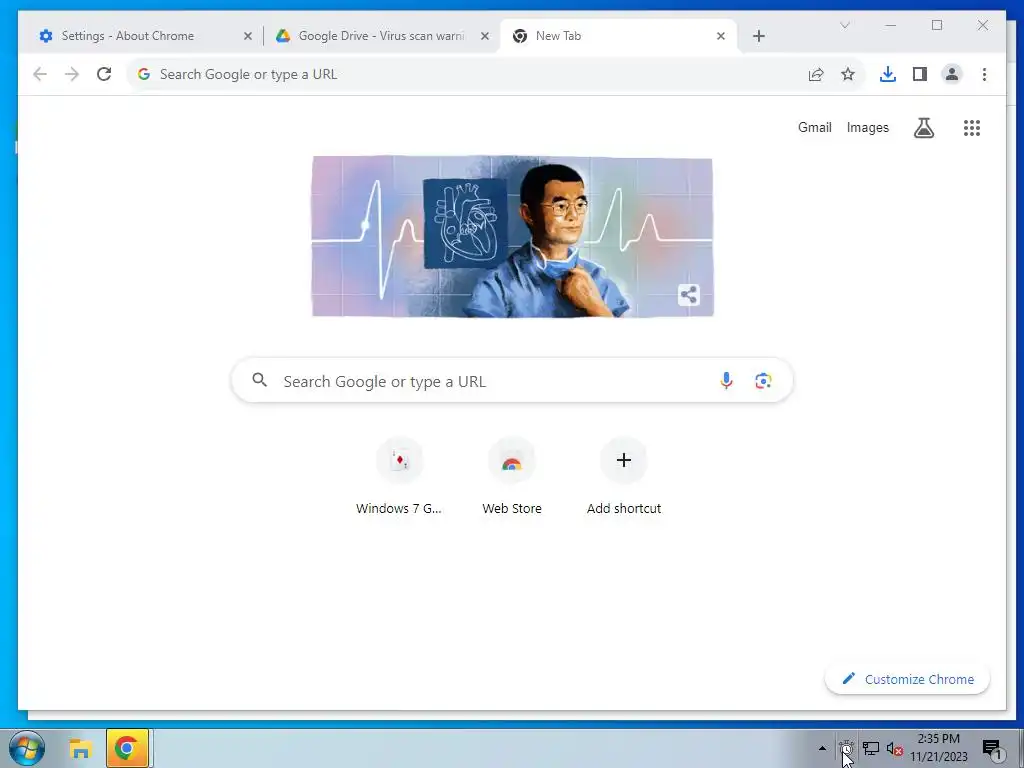Reload the current page
1024x768 pixels.
click(x=104, y=74)
